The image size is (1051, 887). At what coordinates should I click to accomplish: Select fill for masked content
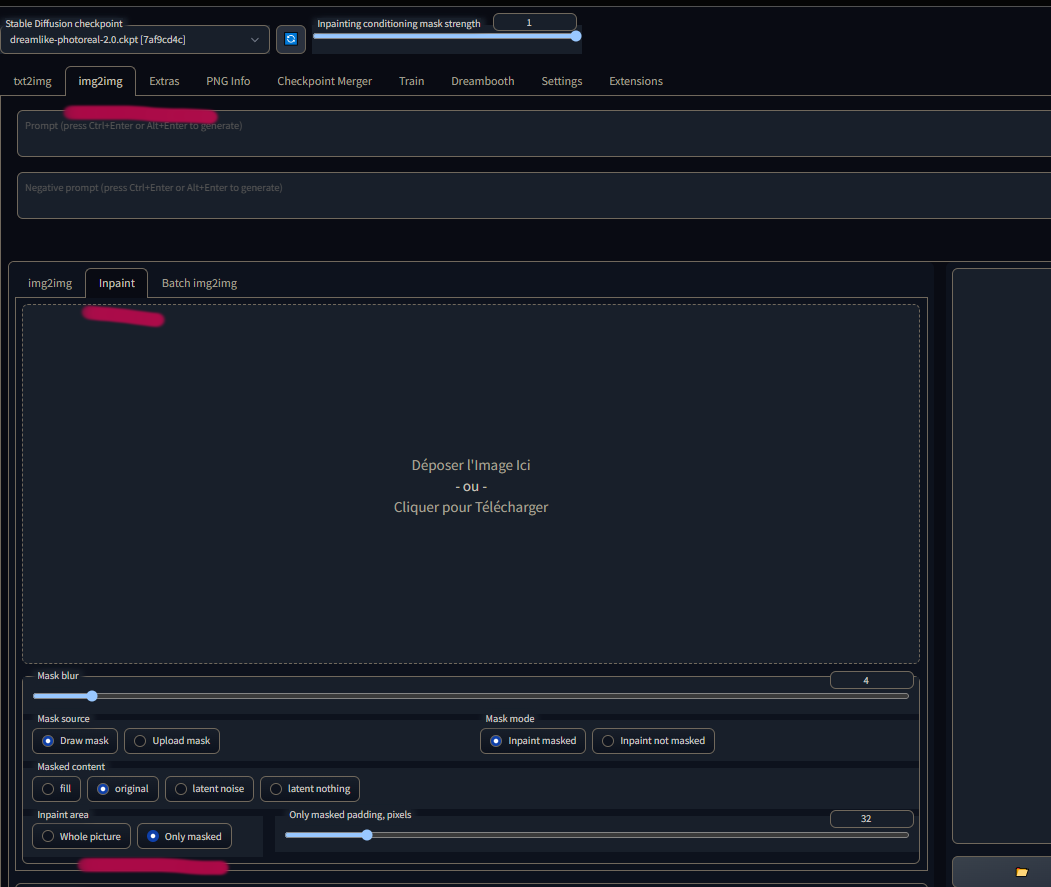point(57,789)
